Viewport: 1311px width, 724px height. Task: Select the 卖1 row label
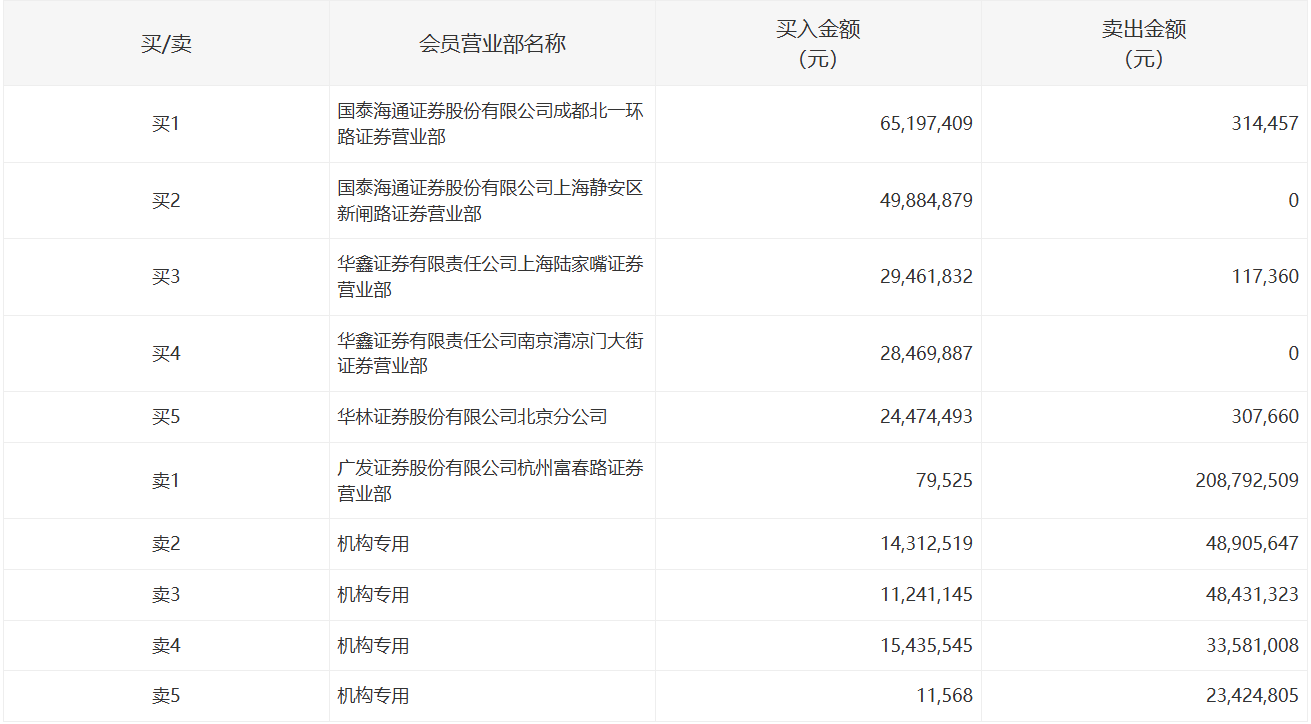coord(166,481)
